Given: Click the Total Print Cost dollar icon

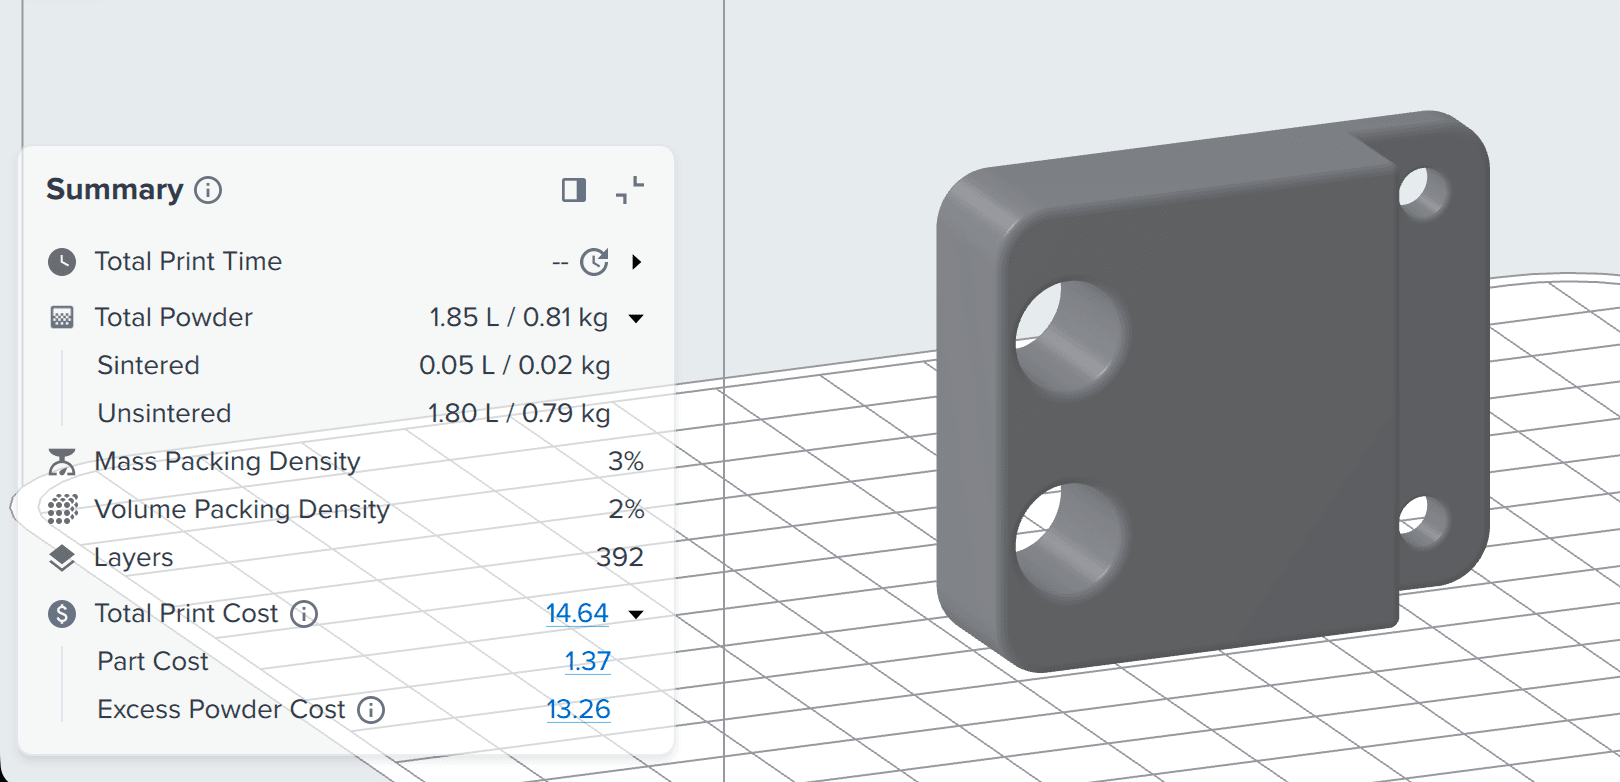Looking at the screenshot, I should click(x=62, y=614).
